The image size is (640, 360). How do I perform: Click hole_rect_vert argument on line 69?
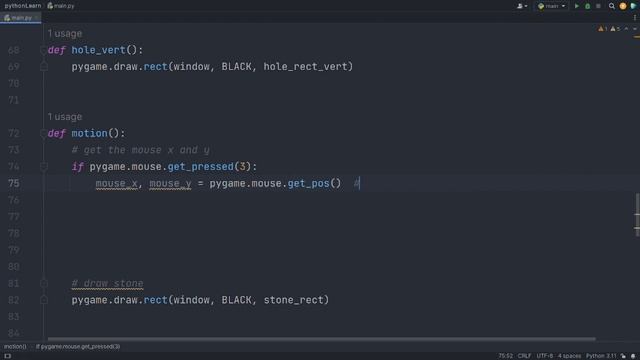pos(305,67)
